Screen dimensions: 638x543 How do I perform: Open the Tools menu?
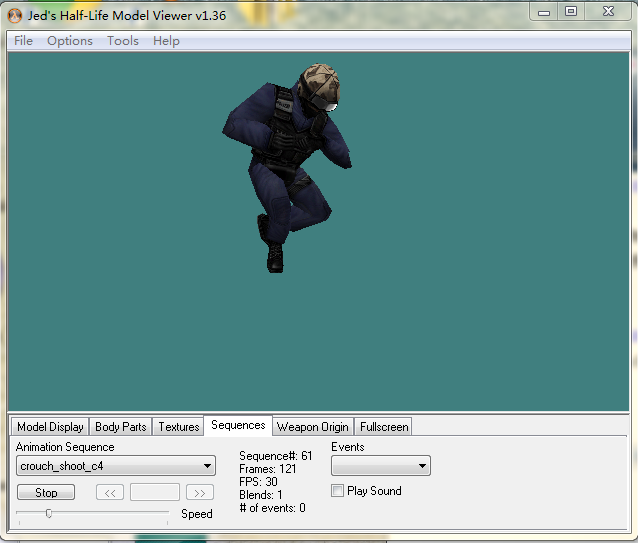(123, 41)
